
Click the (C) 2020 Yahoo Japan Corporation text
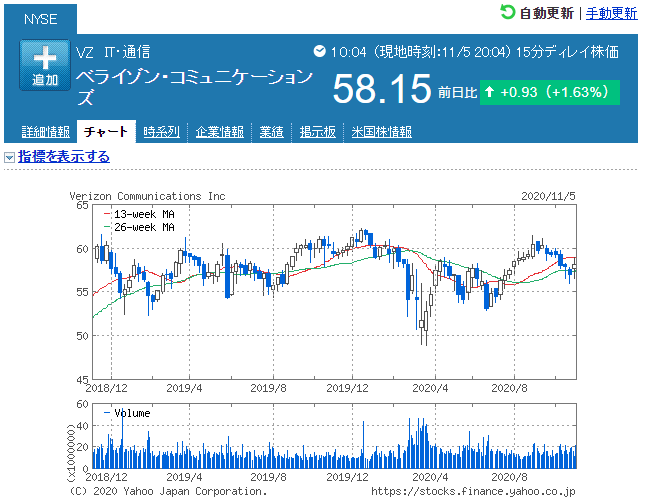(168, 492)
